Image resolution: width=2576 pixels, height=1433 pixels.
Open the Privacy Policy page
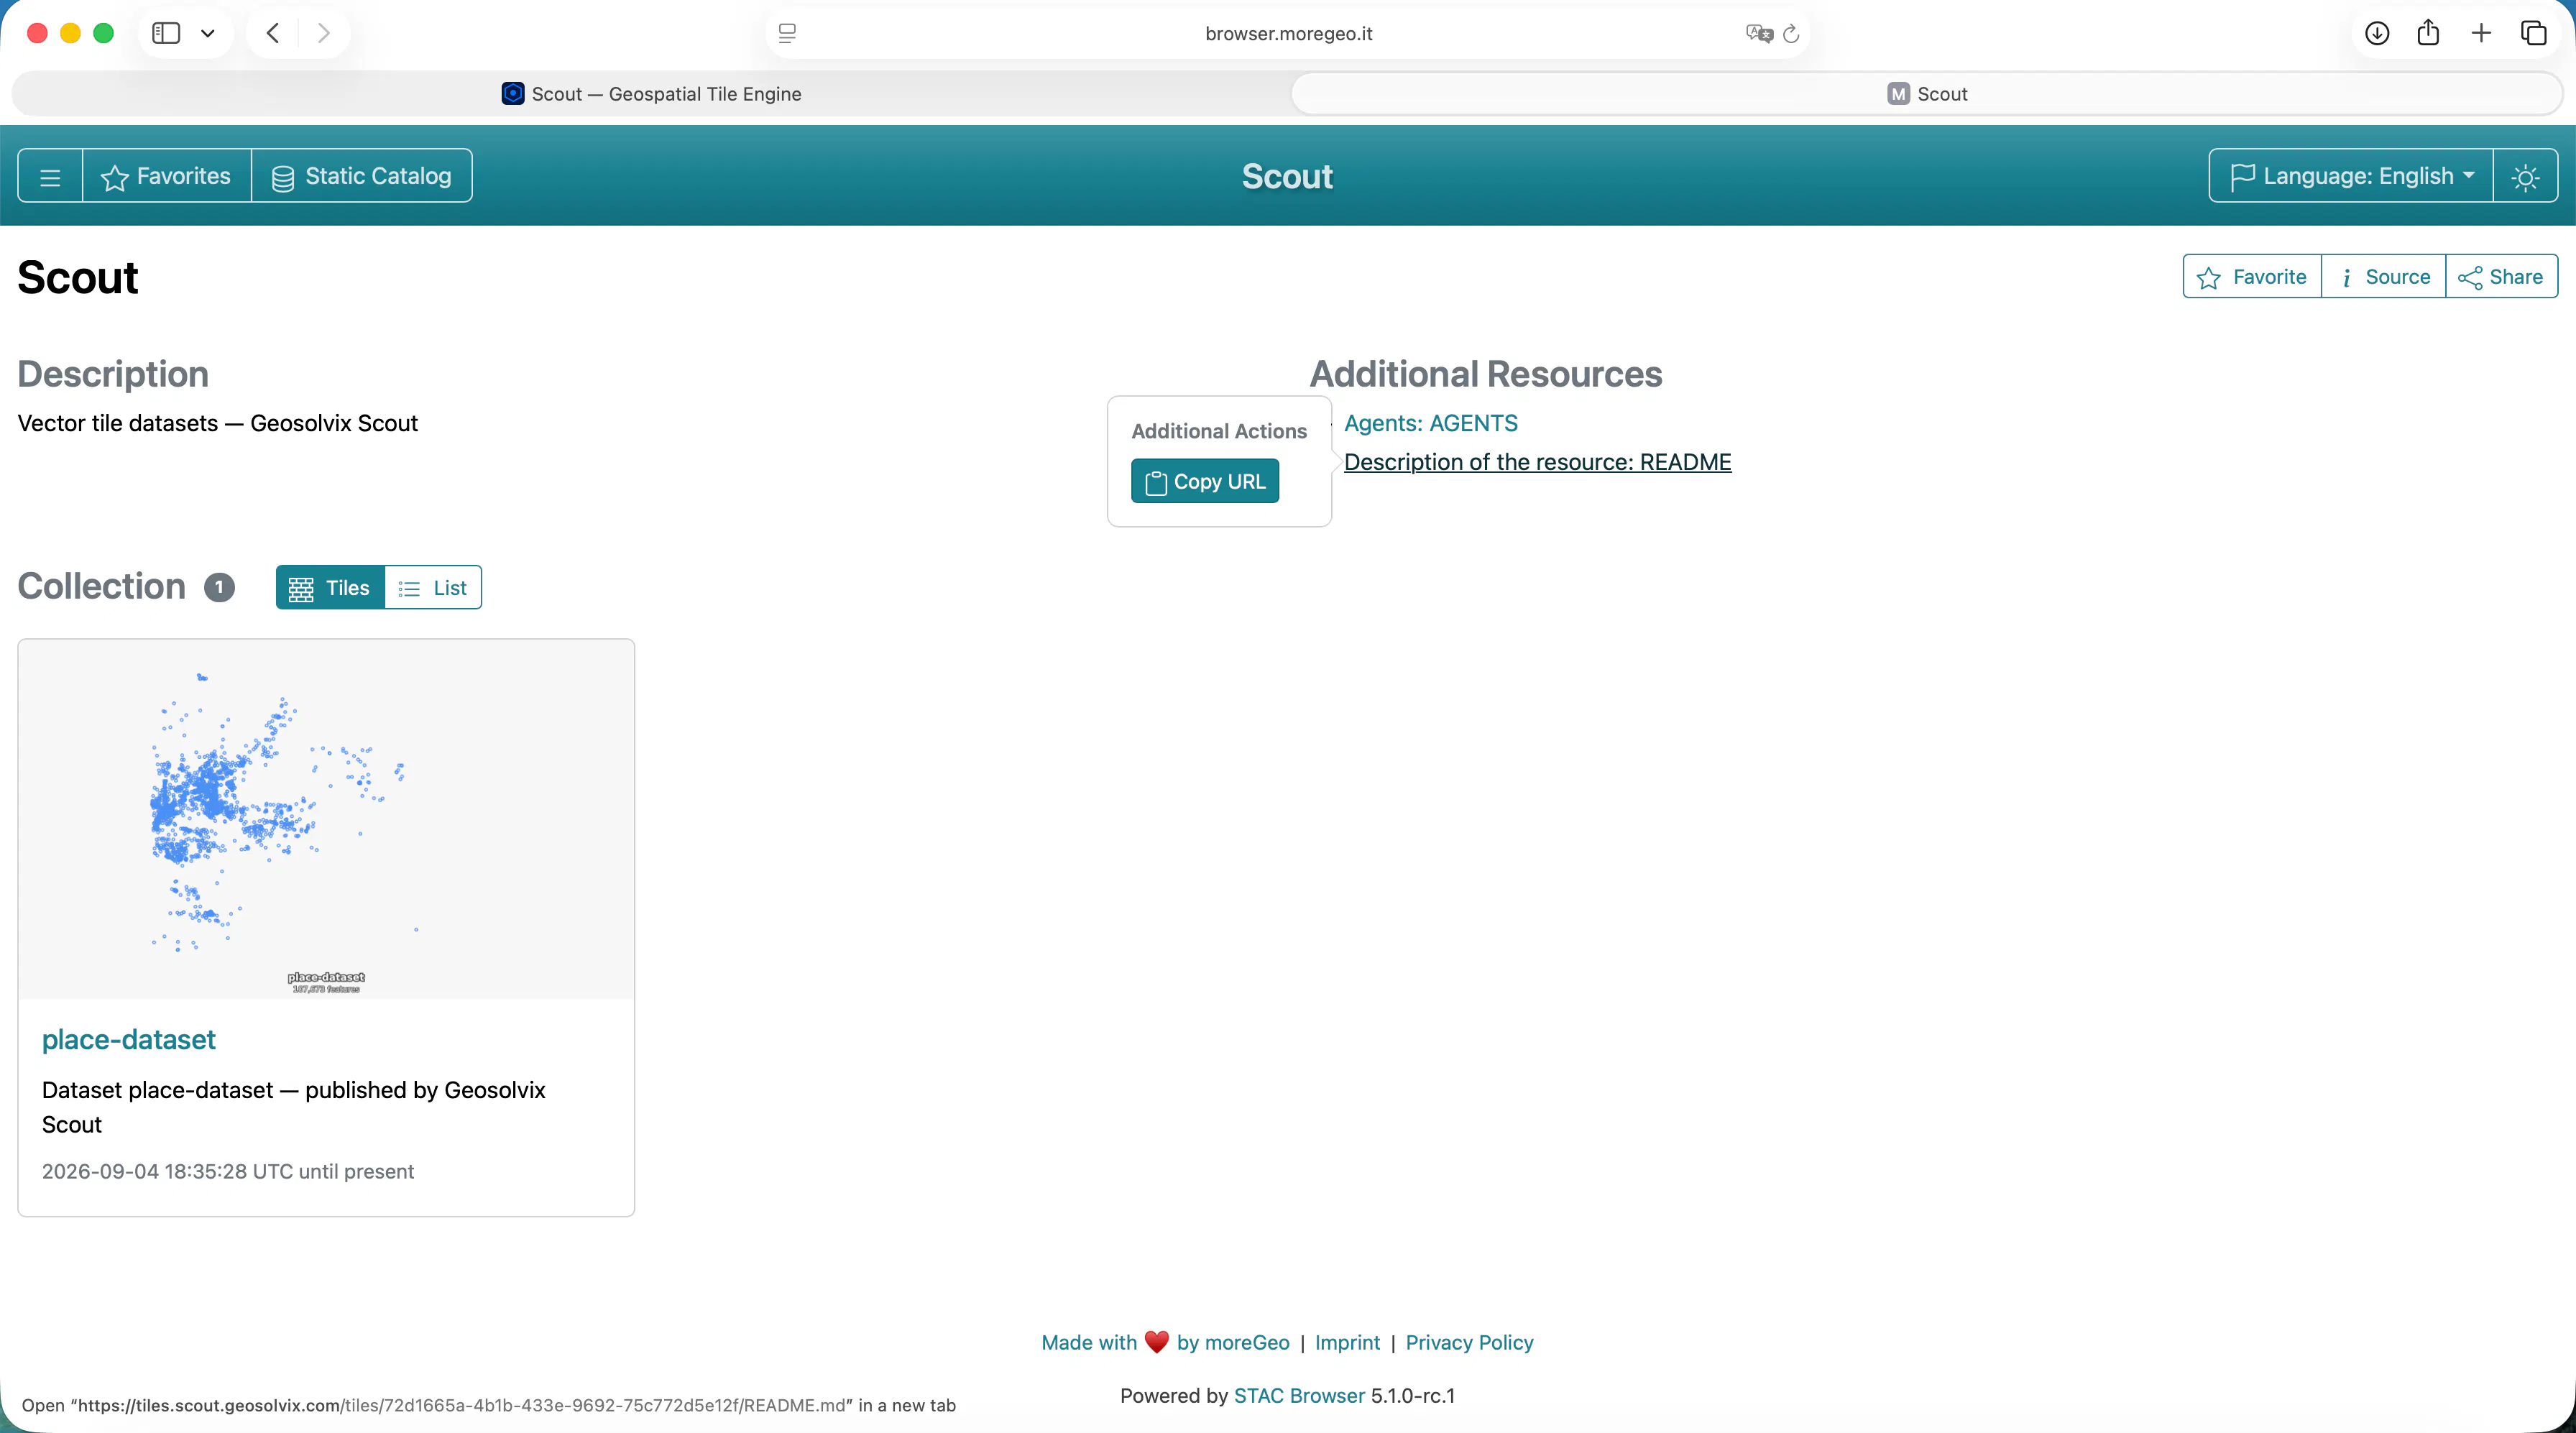coord(1469,1342)
